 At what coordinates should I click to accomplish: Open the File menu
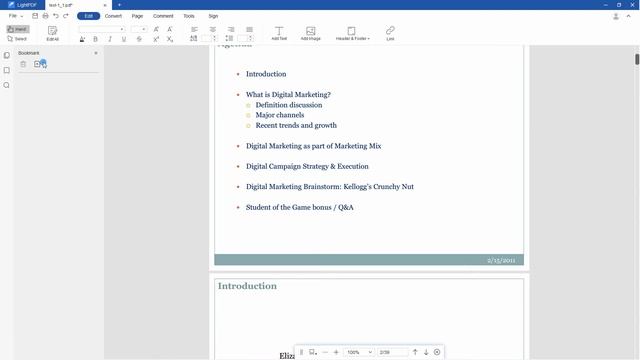[16, 16]
